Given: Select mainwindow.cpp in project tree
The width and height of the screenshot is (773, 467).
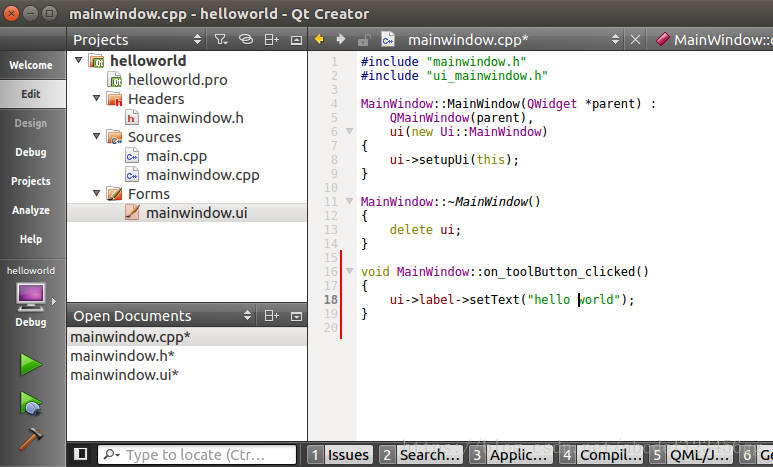Looking at the screenshot, I should (x=202, y=175).
